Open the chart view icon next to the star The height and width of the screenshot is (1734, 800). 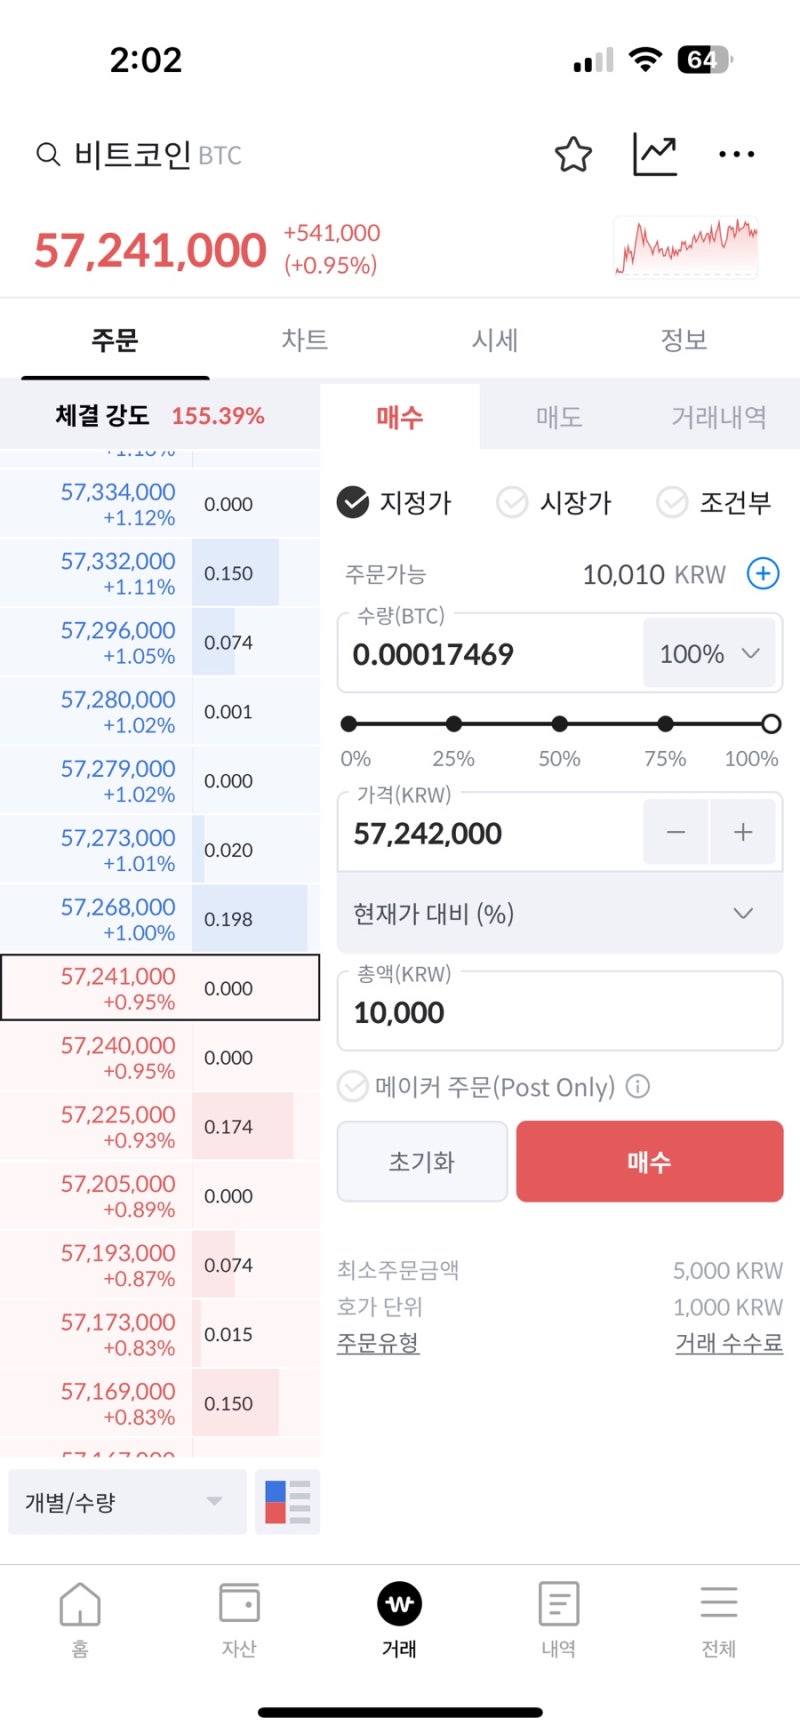coord(655,154)
